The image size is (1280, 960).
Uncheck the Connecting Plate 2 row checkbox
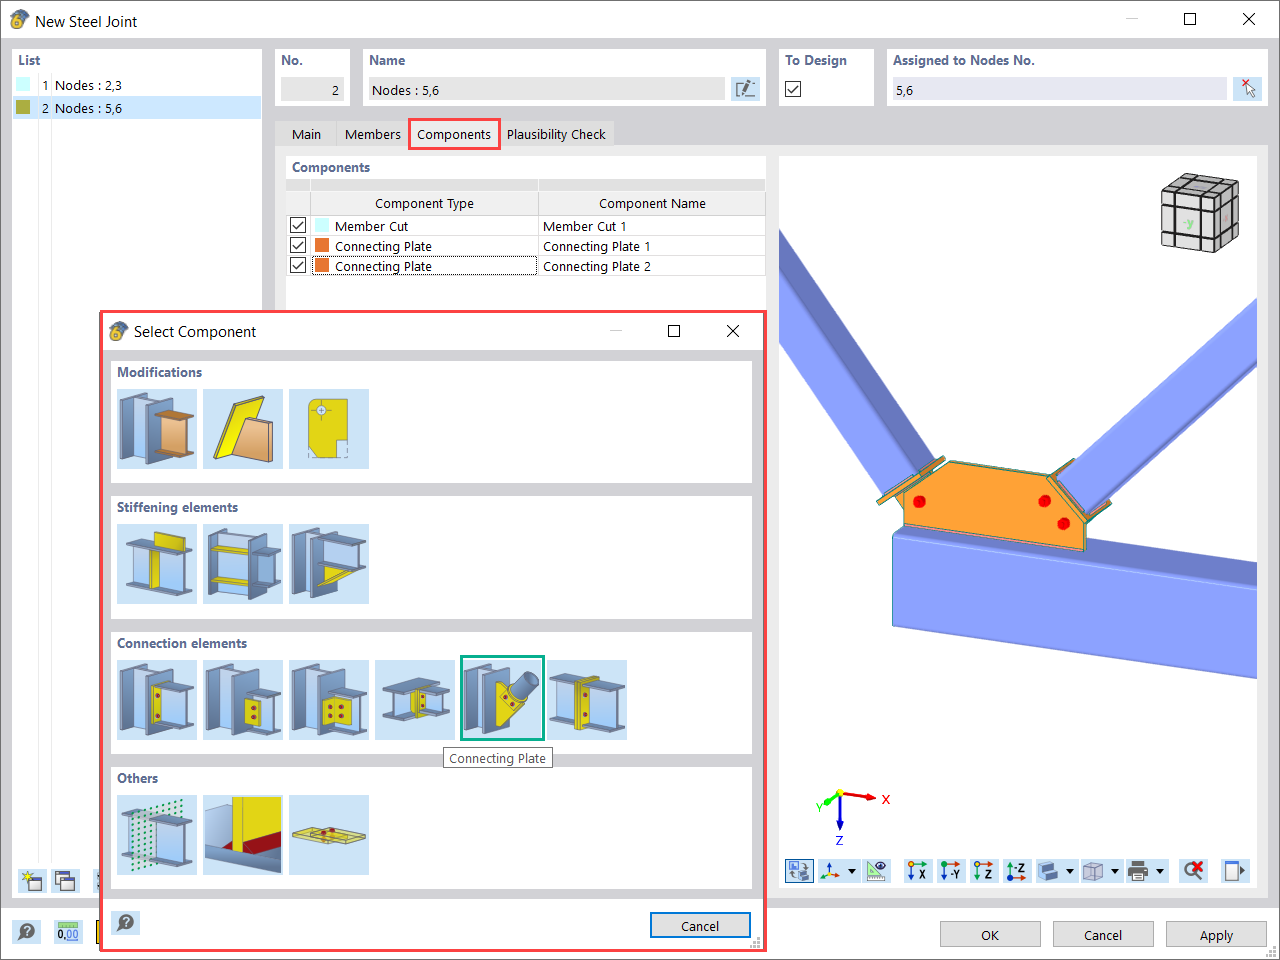pos(298,265)
